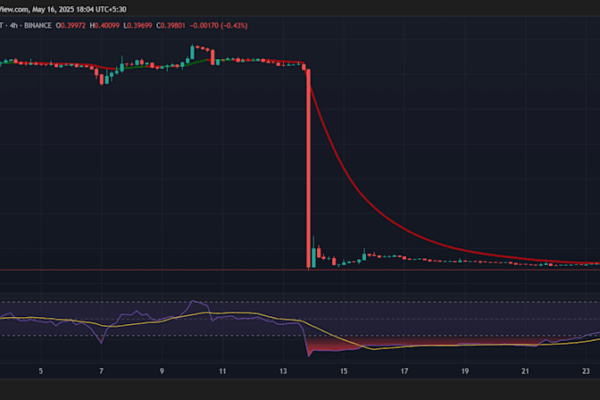This screenshot has width=600, height=400.
Task: Click the large red crash candlestick
Action: pos(308,168)
